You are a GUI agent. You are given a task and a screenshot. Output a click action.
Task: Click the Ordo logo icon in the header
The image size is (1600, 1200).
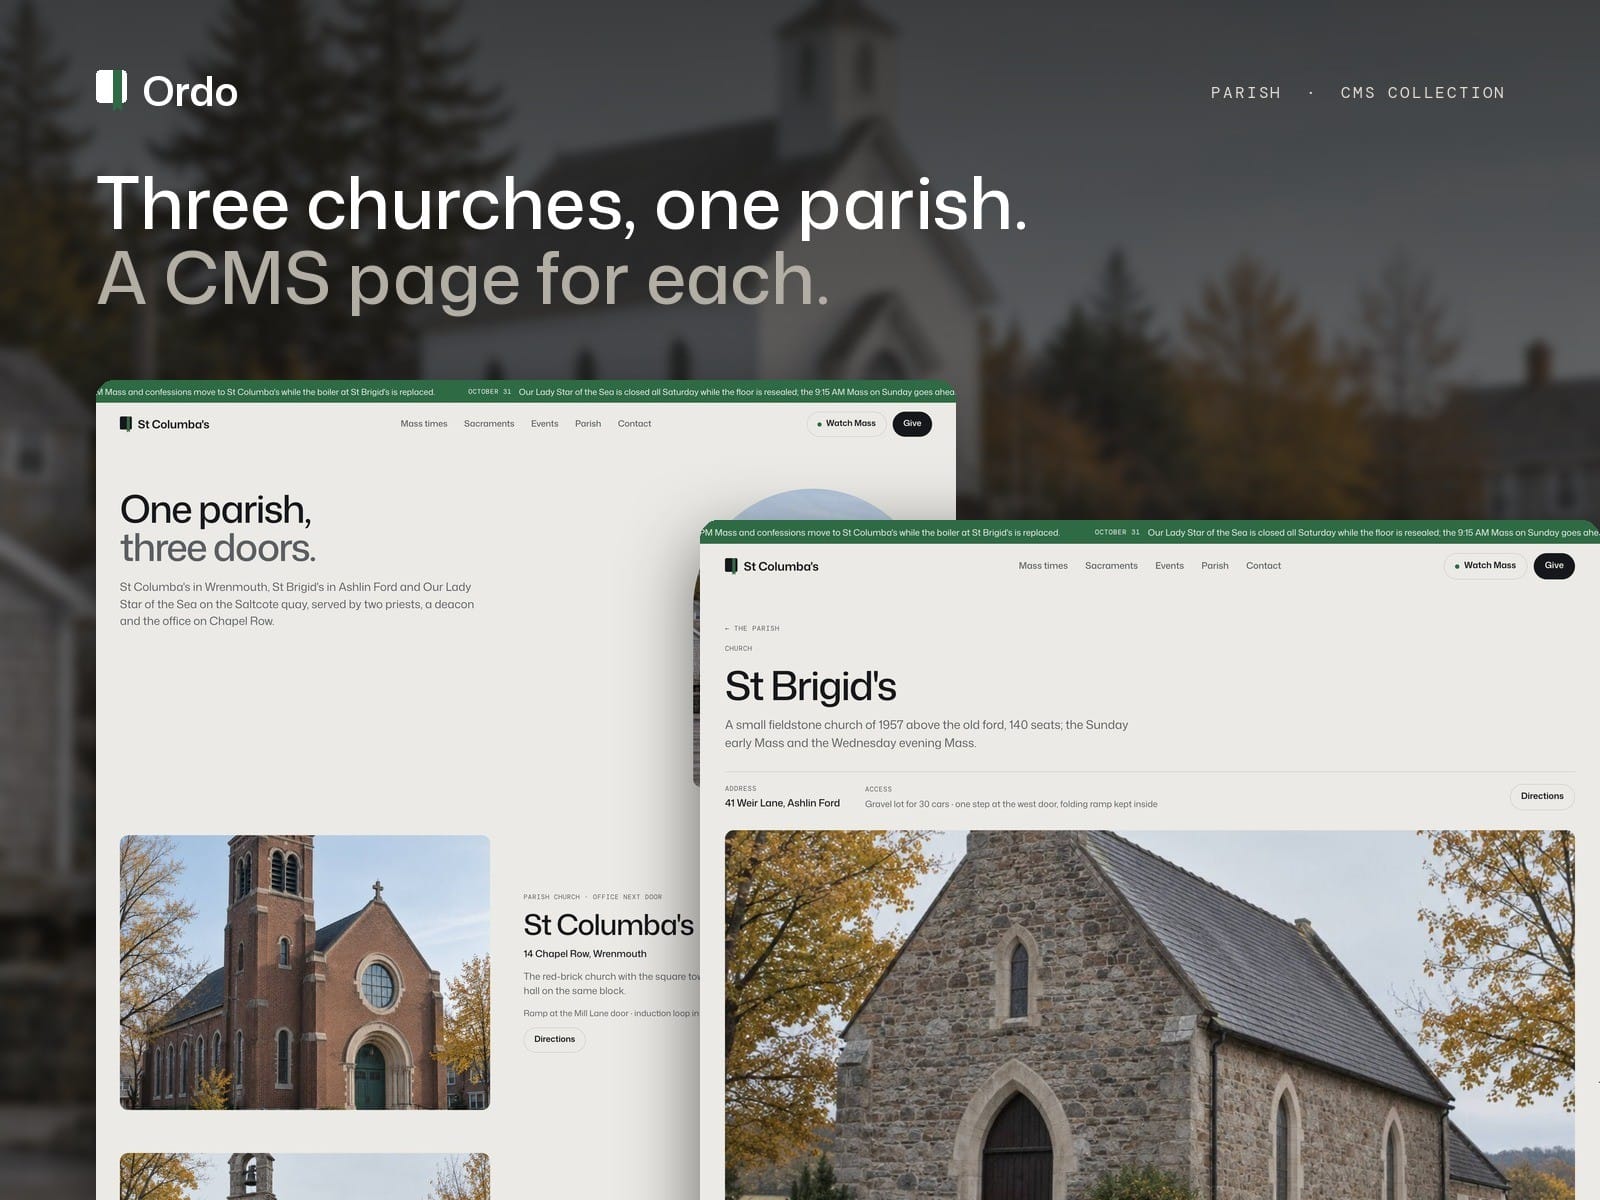(x=111, y=89)
